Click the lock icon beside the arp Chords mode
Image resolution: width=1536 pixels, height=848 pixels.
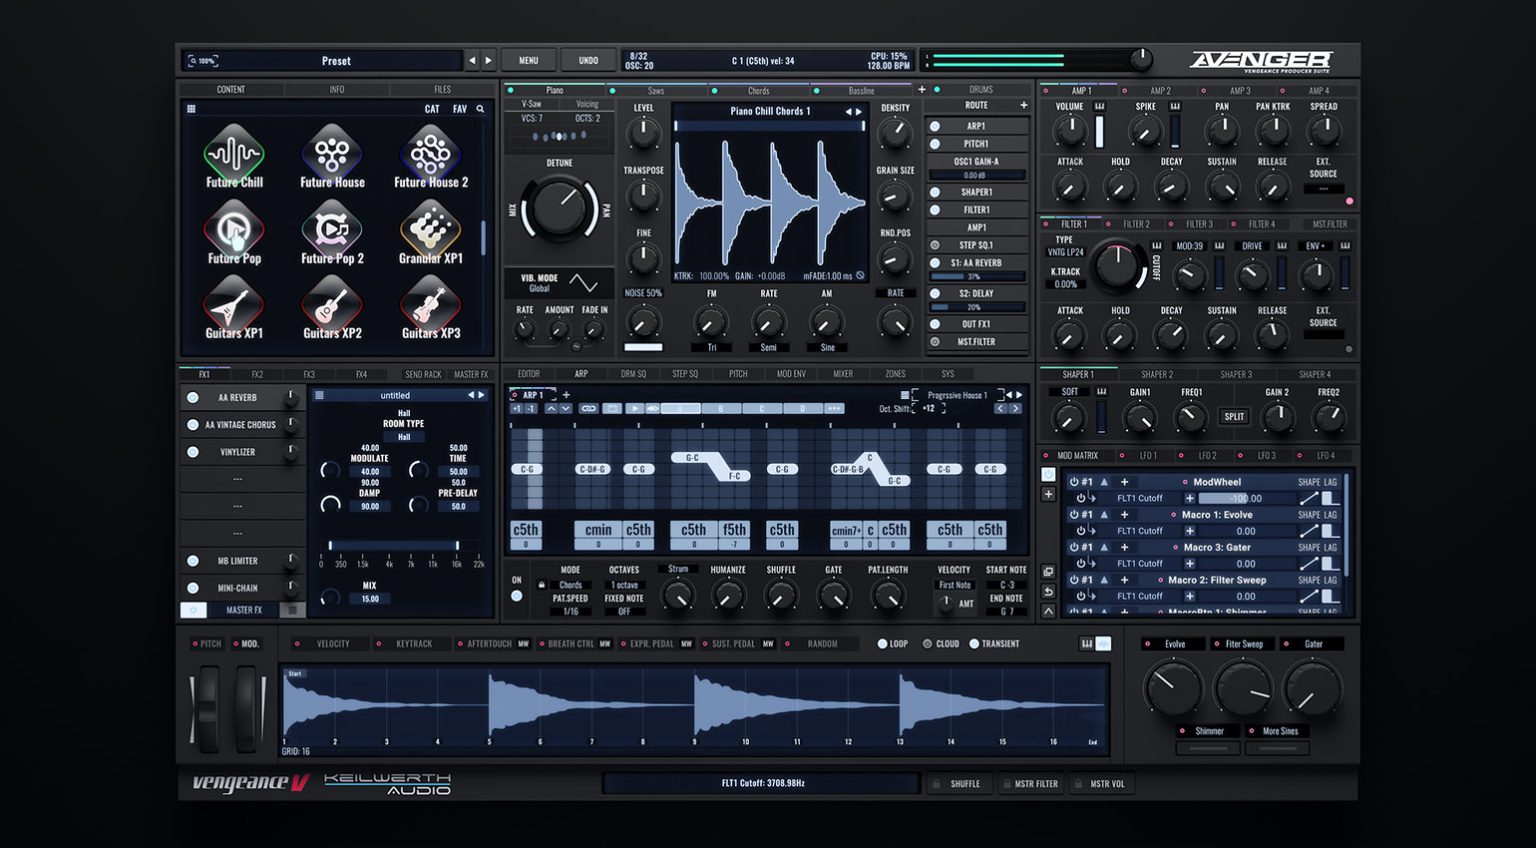(542, 585)
